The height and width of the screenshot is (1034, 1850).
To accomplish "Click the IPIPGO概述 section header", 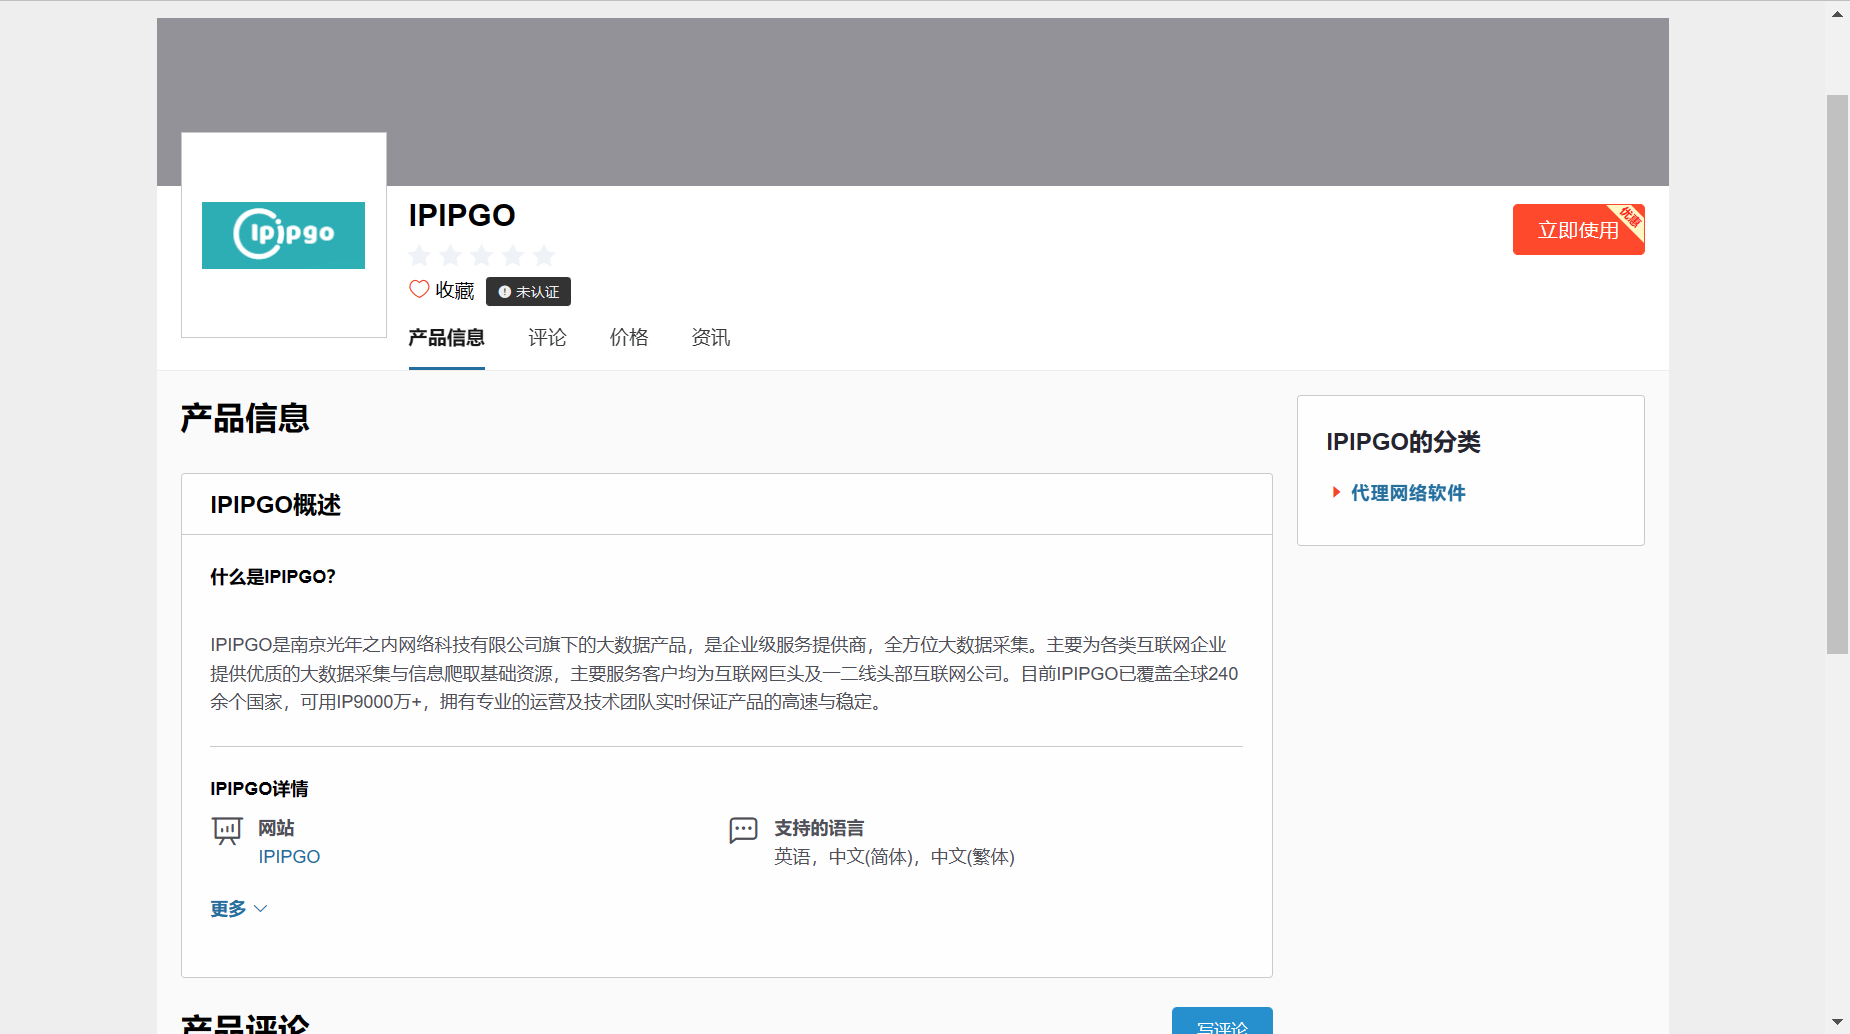I will (x=276, y=505).
